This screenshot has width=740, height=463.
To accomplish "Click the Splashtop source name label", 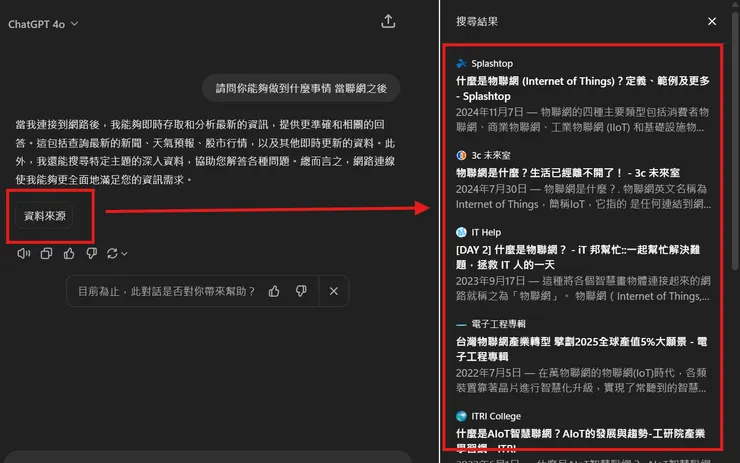I will click(492, 63).
